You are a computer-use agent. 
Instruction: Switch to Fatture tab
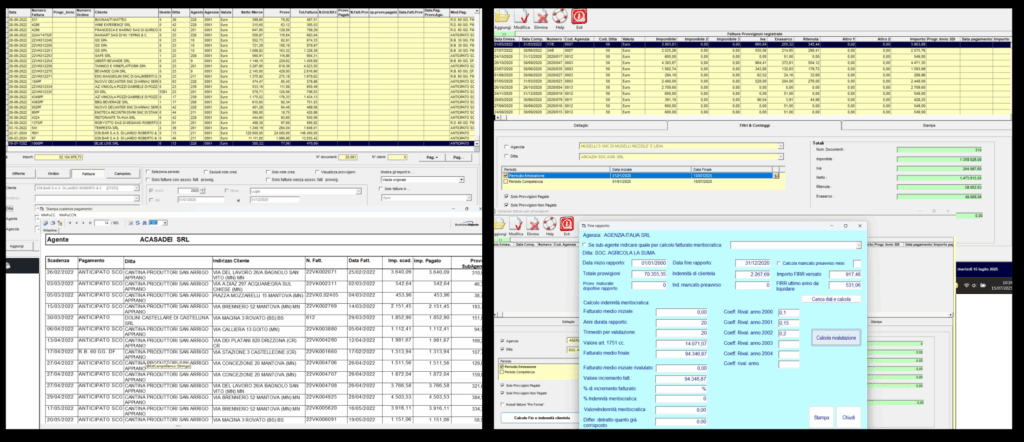pyautogui.click(x=88, y=174)
